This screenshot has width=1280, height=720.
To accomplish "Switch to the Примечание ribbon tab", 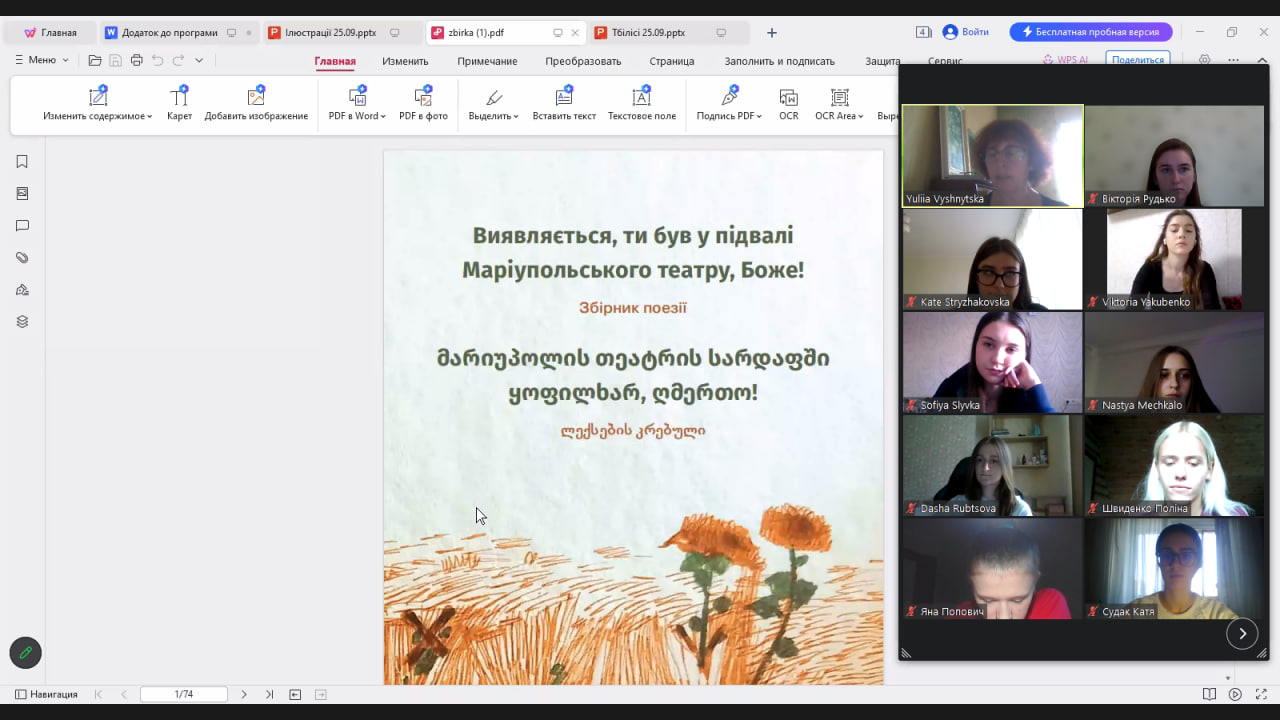I will tap(487, 61).
